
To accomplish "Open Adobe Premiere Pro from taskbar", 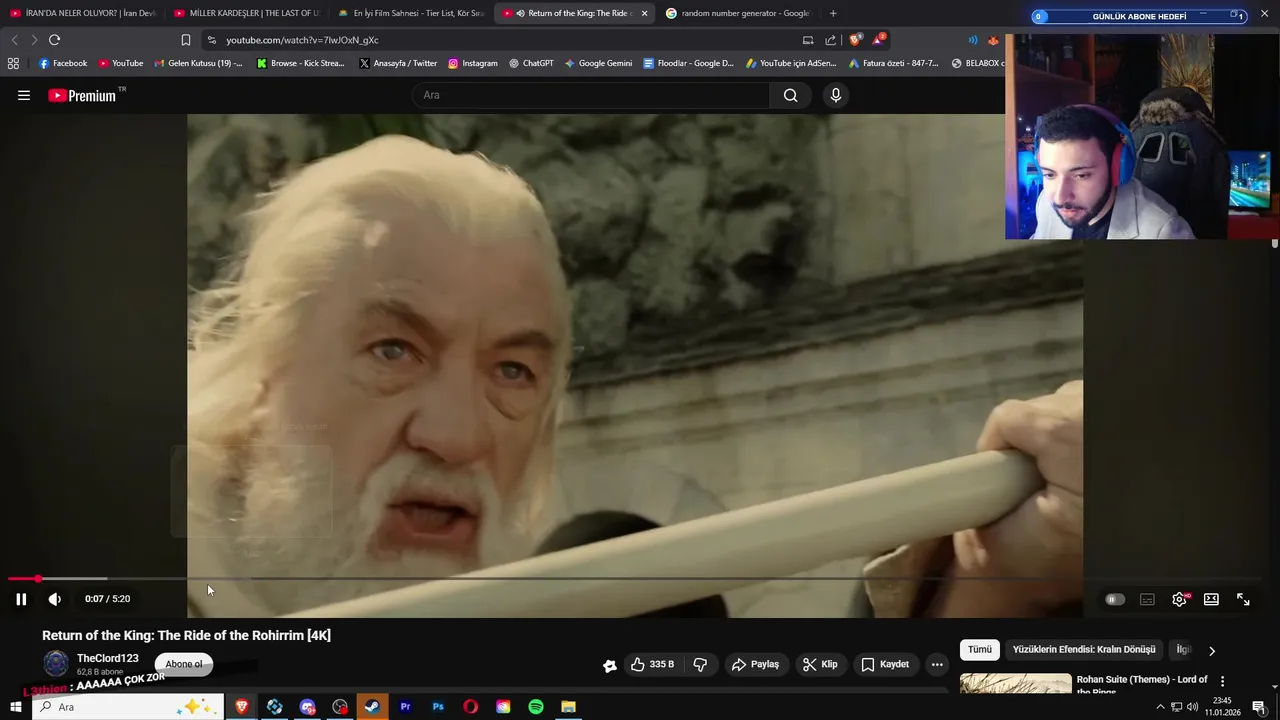I will 405,707.
